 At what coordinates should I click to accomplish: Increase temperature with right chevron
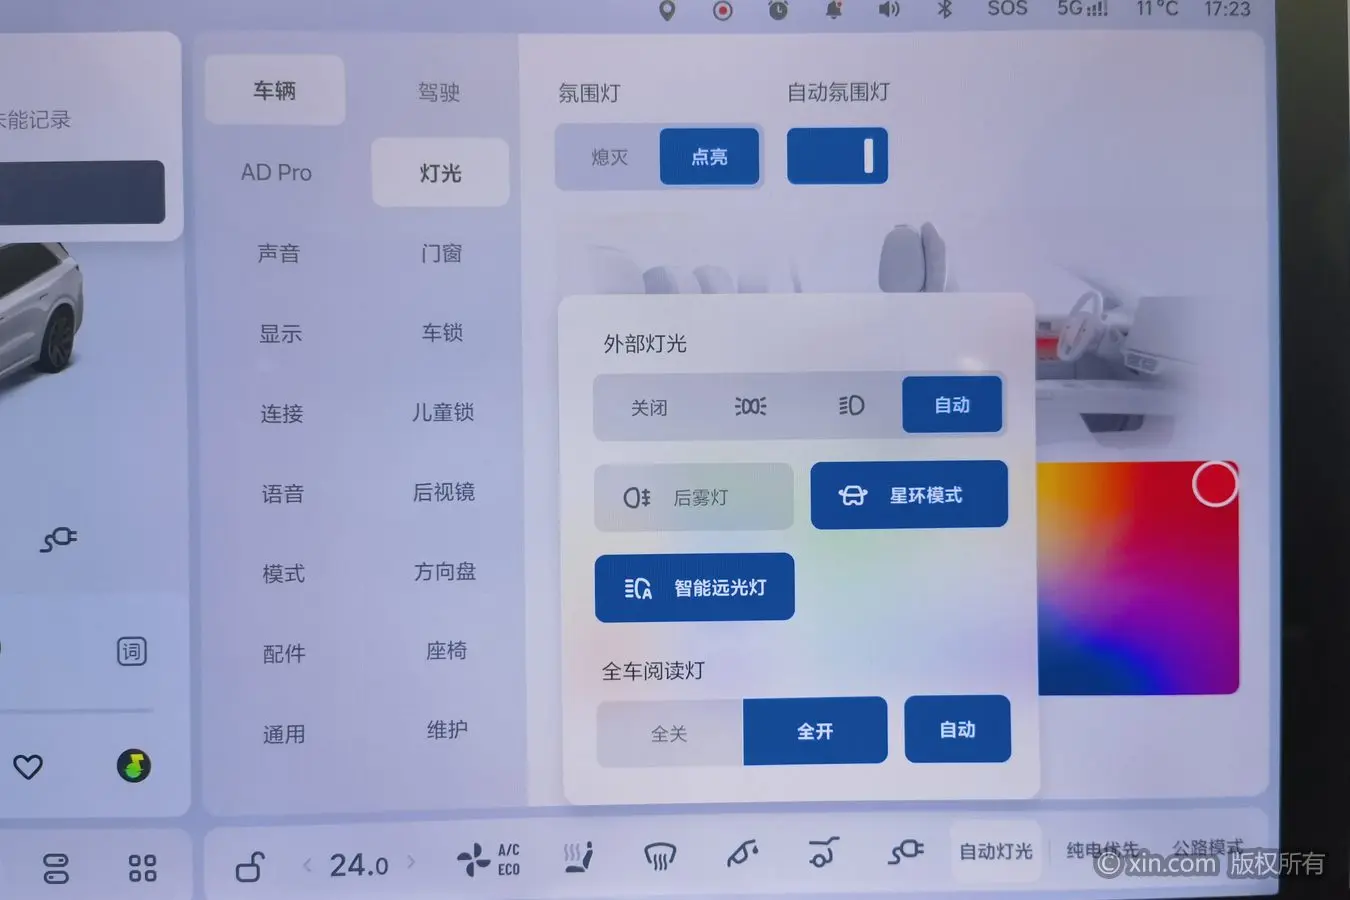(x=411, y=862)
